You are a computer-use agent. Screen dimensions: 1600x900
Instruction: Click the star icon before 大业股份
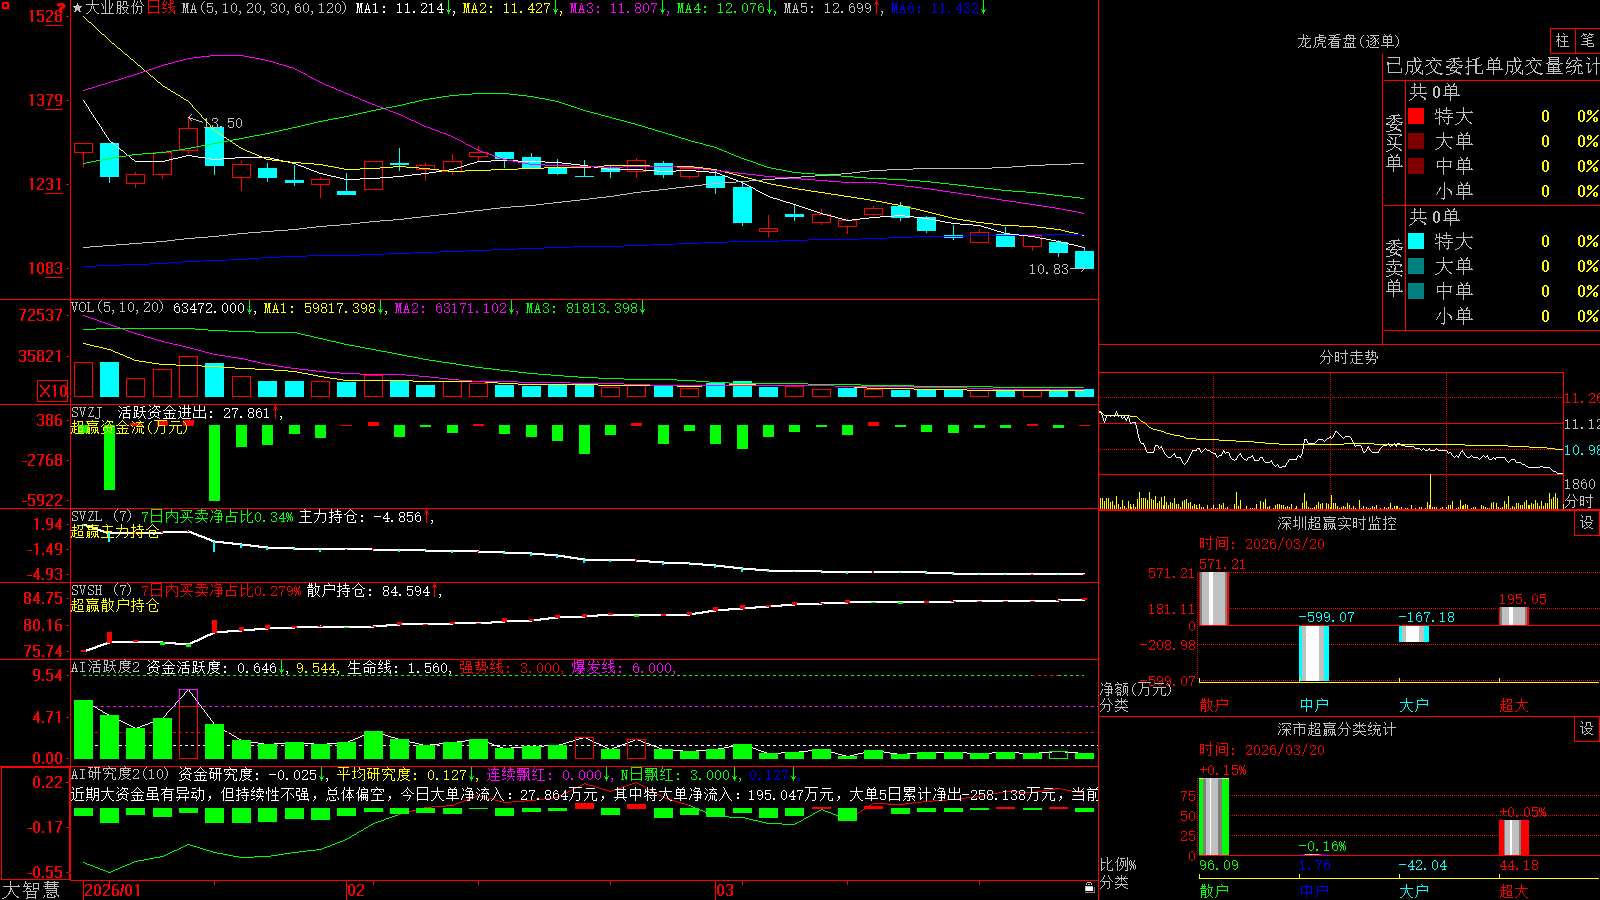(77, 8)
